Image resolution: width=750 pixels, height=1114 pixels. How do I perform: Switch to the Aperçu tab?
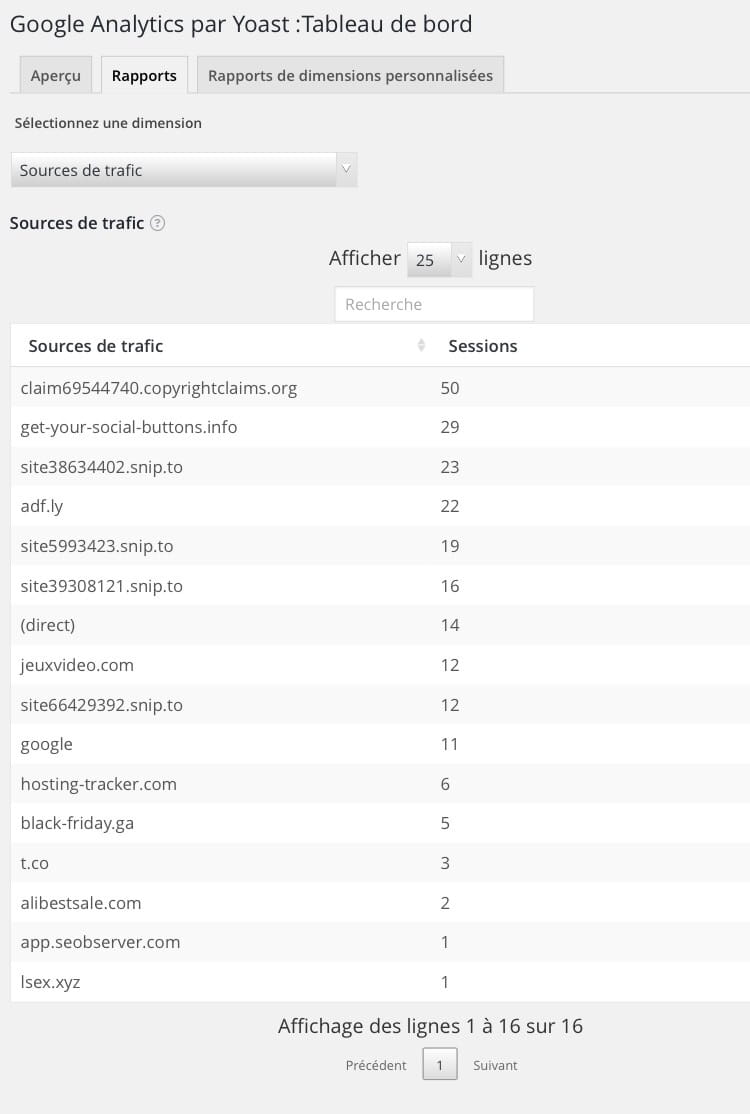click(55, 75)
